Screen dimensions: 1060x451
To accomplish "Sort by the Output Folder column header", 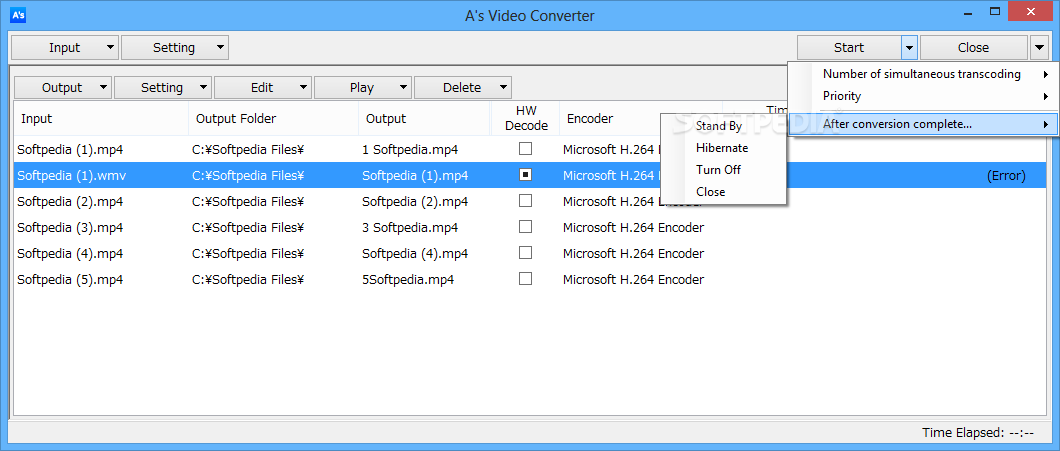I will point(274,118).
